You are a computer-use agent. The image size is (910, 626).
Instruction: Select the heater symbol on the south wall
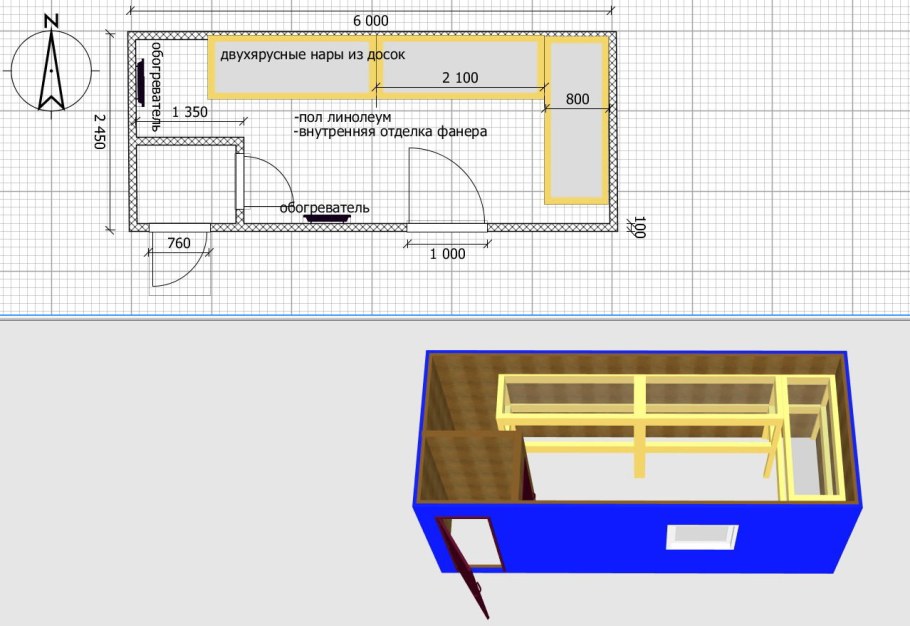coord(328,217)
